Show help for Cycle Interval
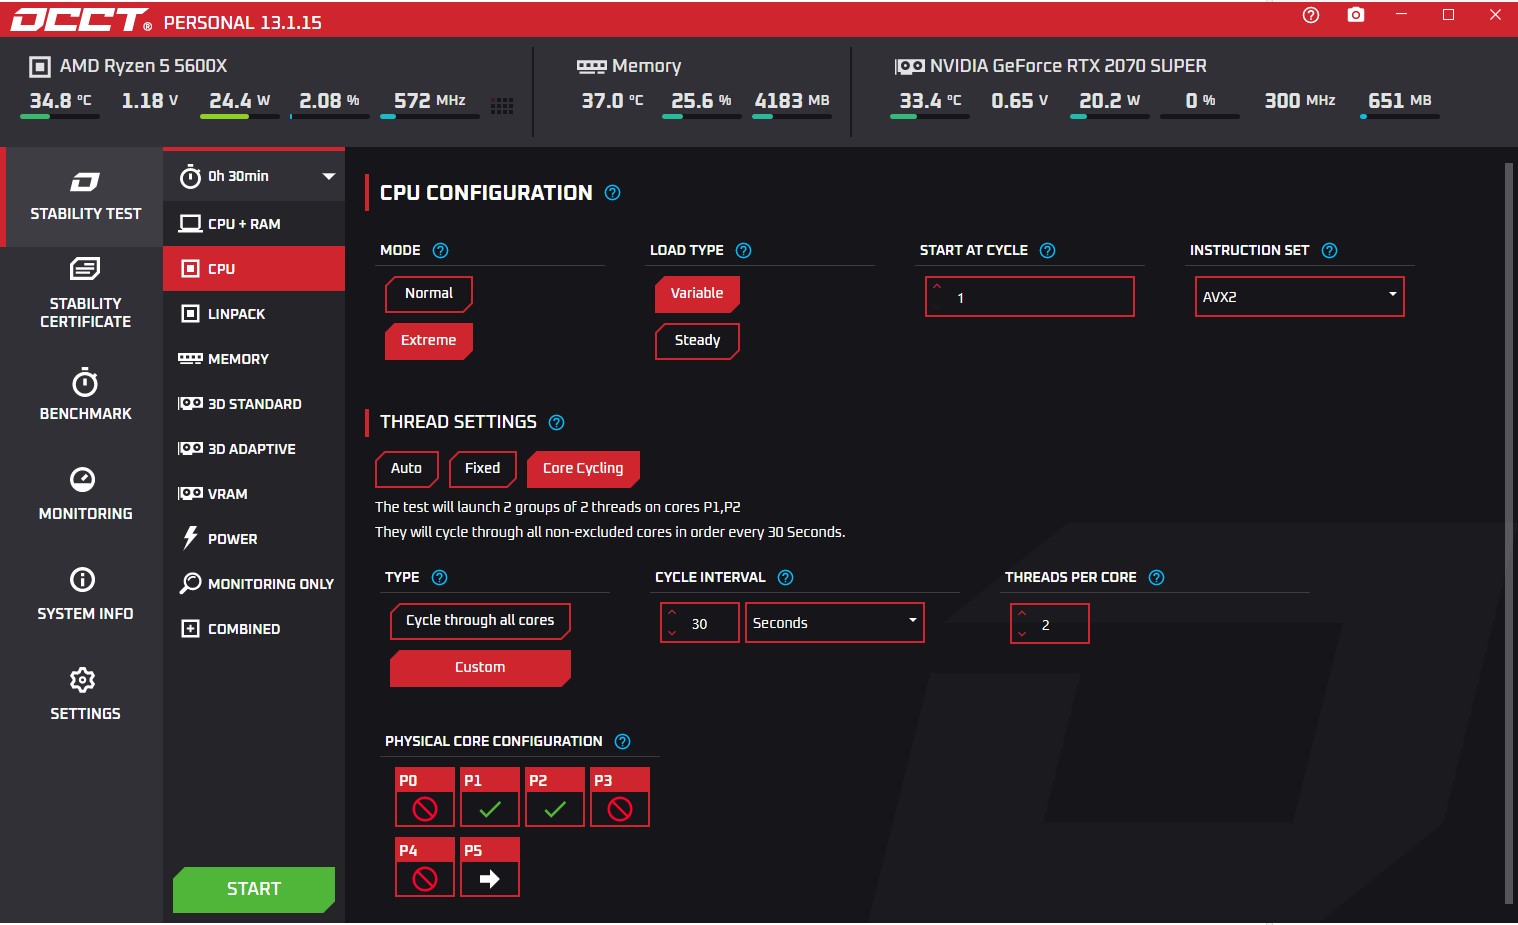Viewport: 1518px width, 925px height. click(785, 578)
